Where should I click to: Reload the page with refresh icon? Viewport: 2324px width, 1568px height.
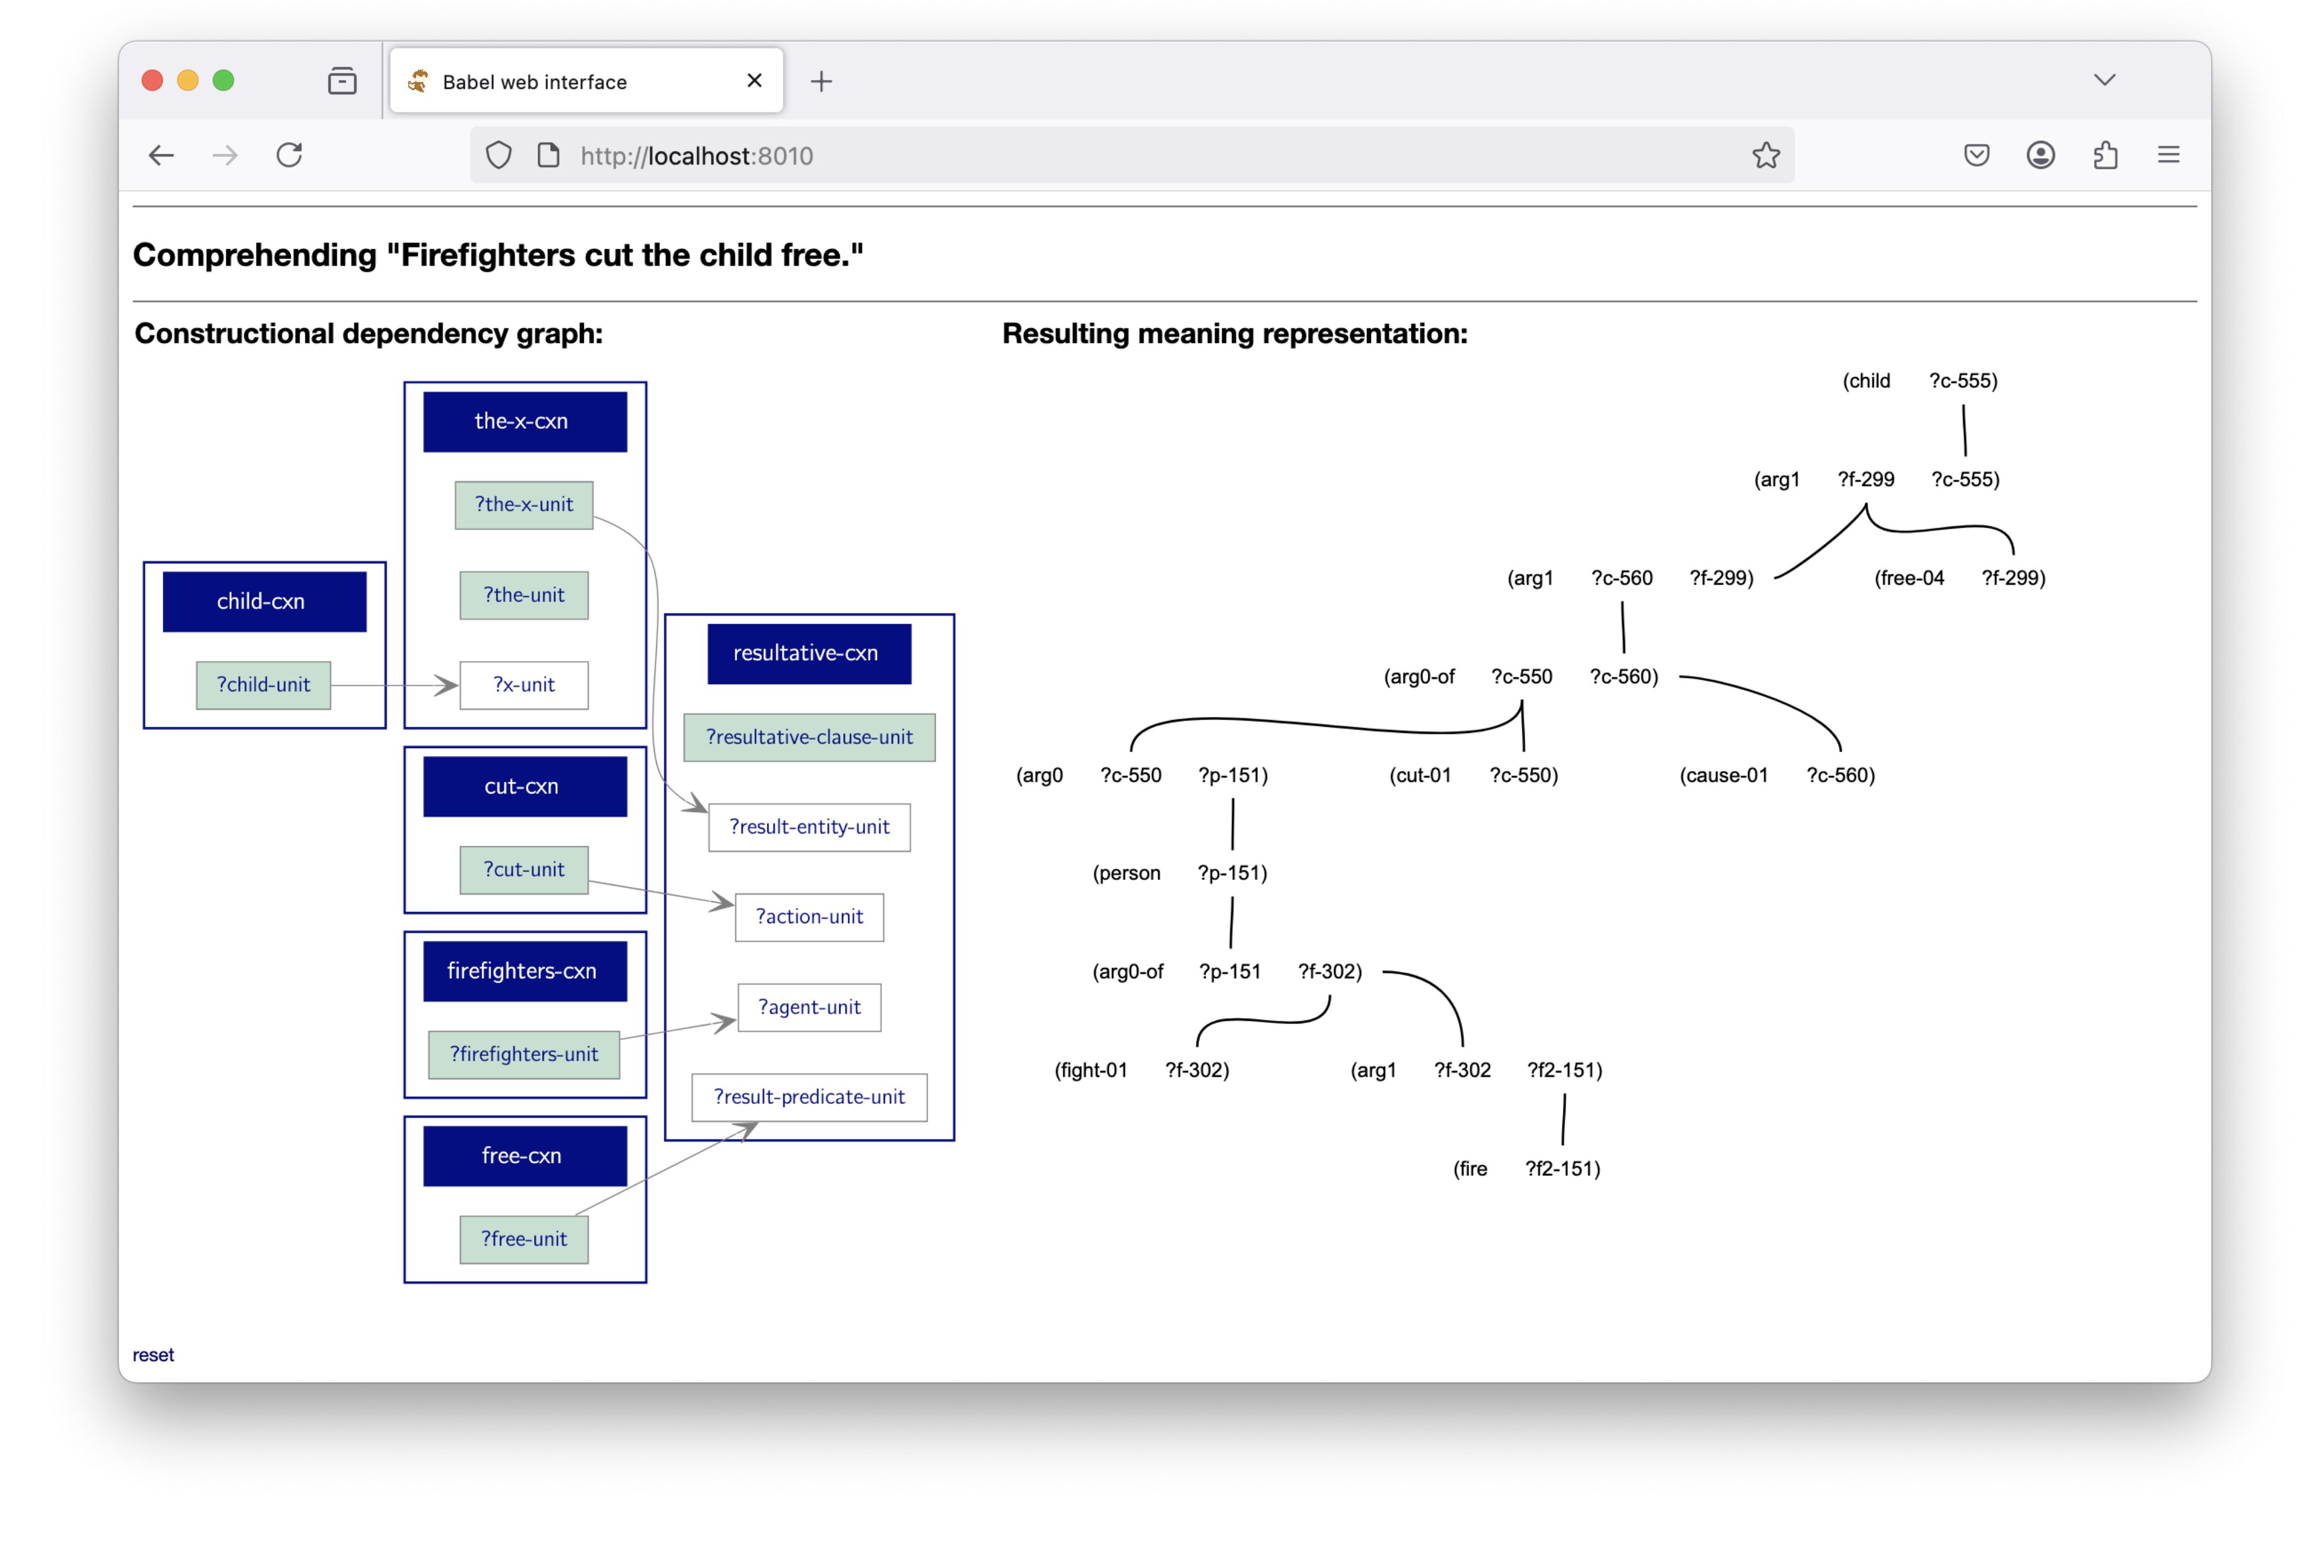pyautogui.click(x=290, y=155)
